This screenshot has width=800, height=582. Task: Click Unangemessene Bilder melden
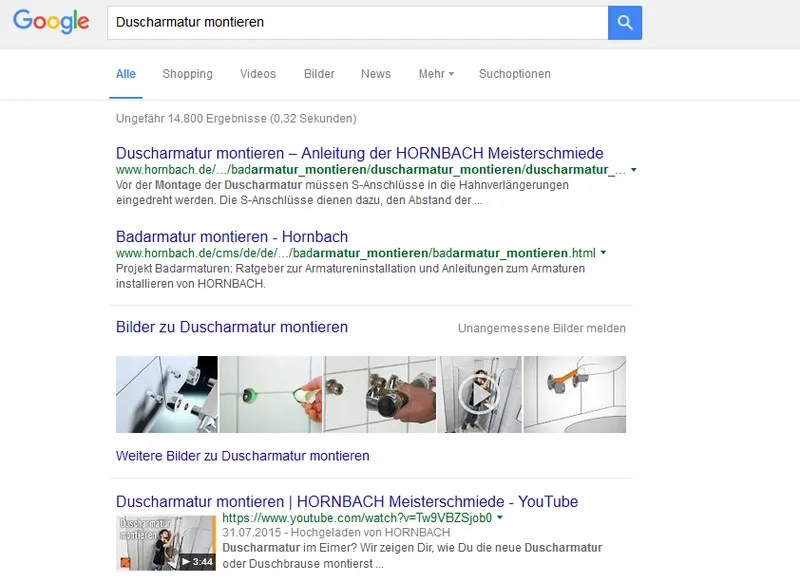coord(542,328)
